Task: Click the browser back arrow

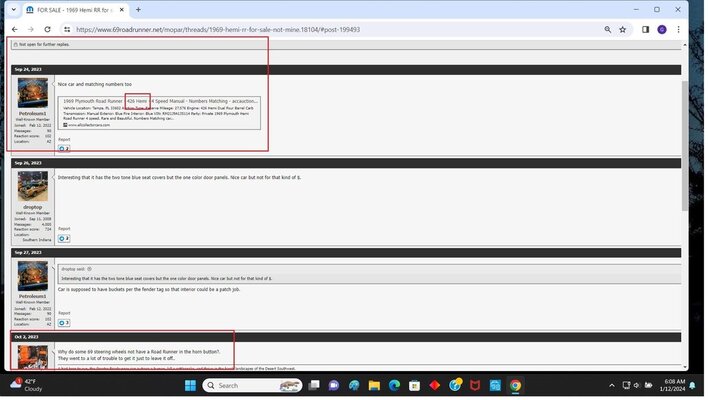Action: pyautogui.click(x=14, y=30)
